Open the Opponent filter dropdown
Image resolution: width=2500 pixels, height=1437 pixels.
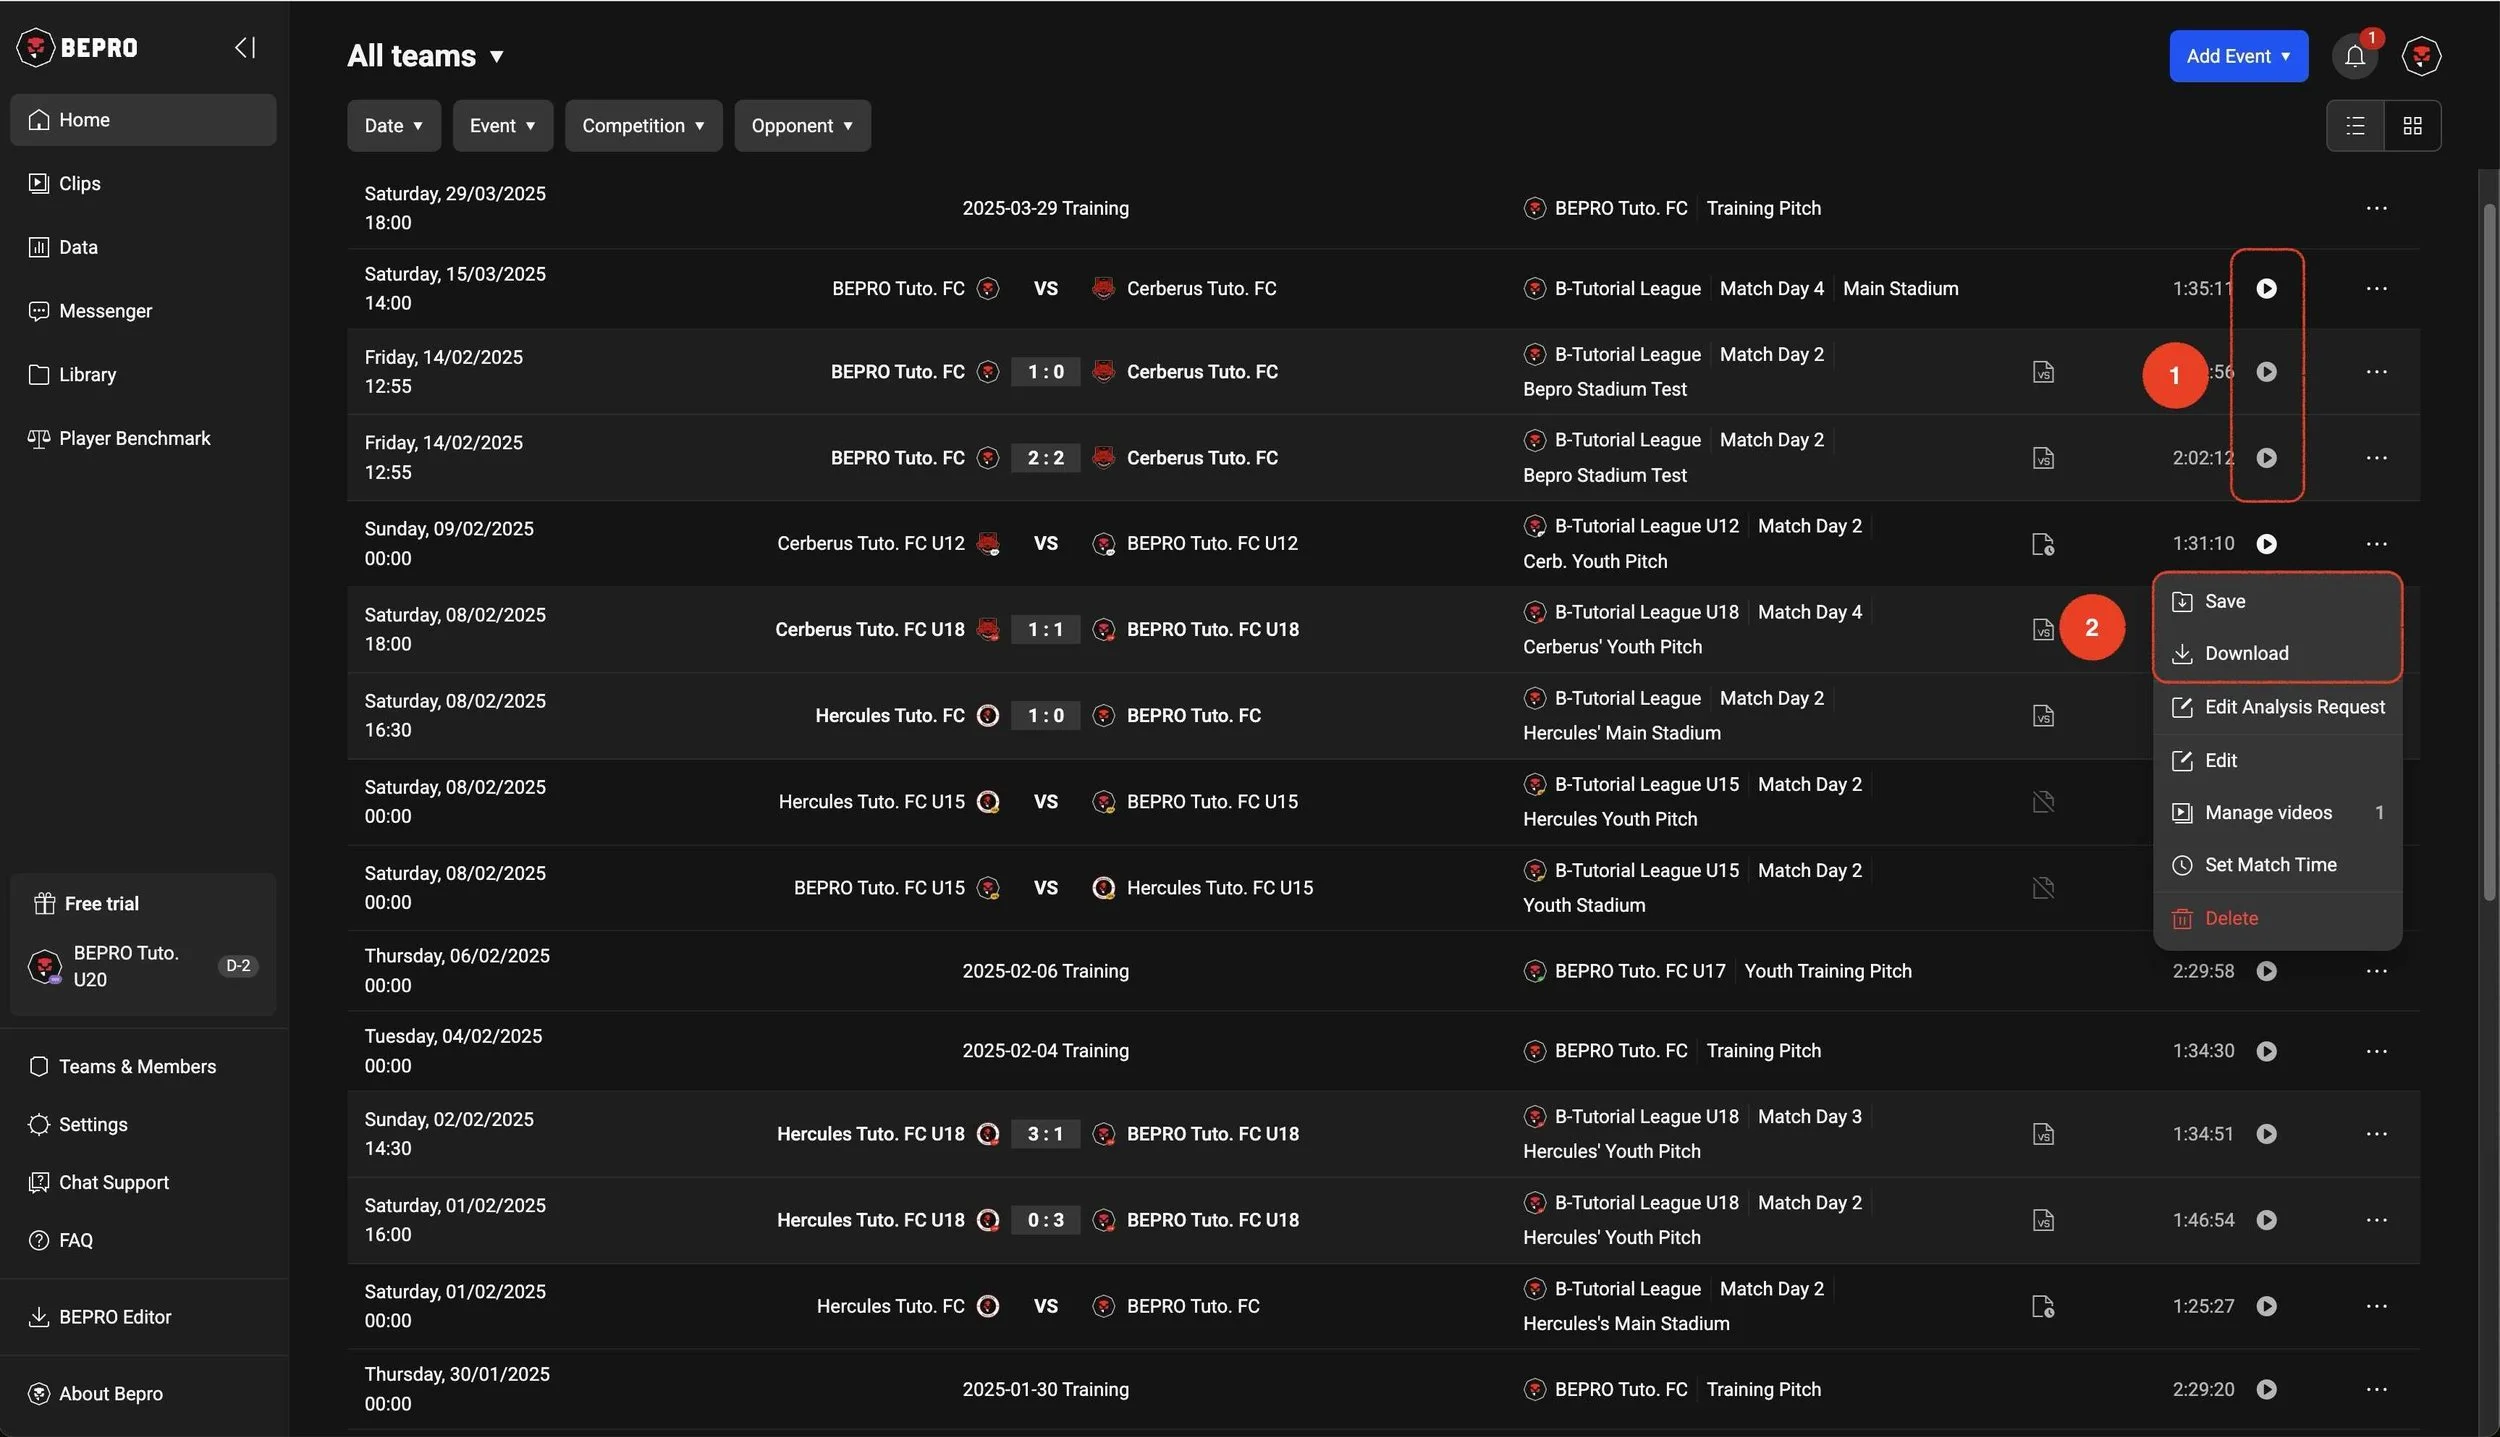pyautogui.click(x=802, y=126)
